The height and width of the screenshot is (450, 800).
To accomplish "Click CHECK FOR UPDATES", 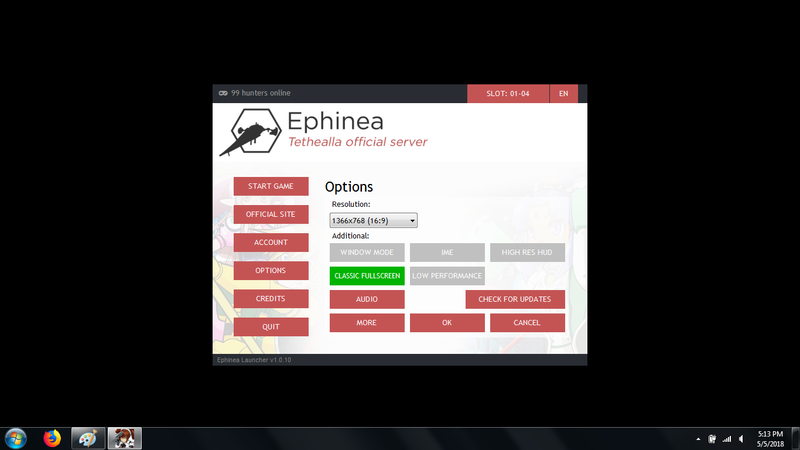I will tap(515, 299).
